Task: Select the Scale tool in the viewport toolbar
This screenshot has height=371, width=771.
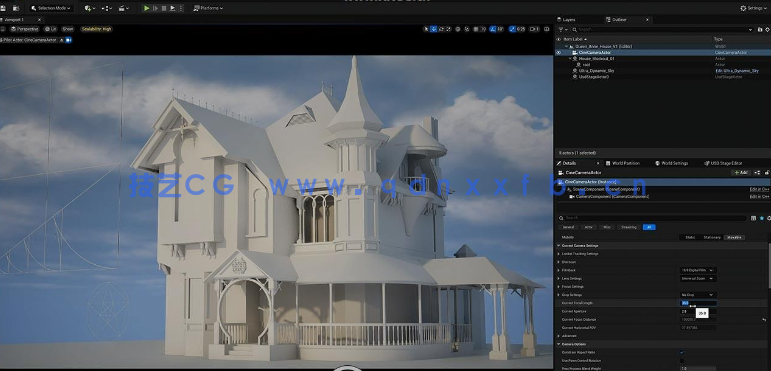Action: tap(448, 29)
